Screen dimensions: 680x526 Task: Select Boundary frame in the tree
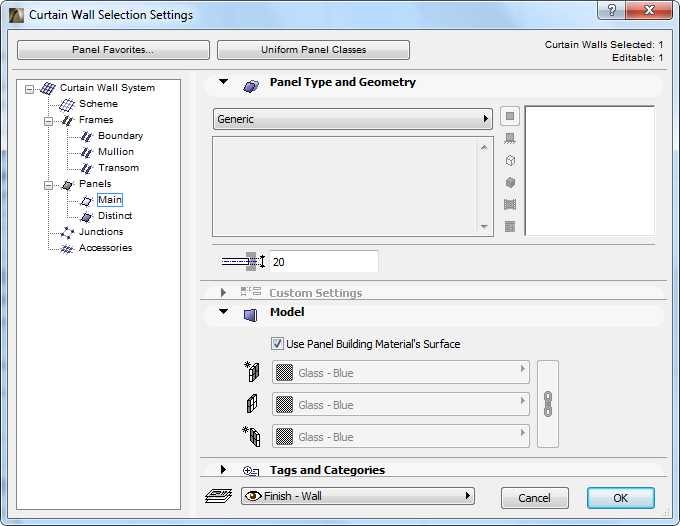121,136
